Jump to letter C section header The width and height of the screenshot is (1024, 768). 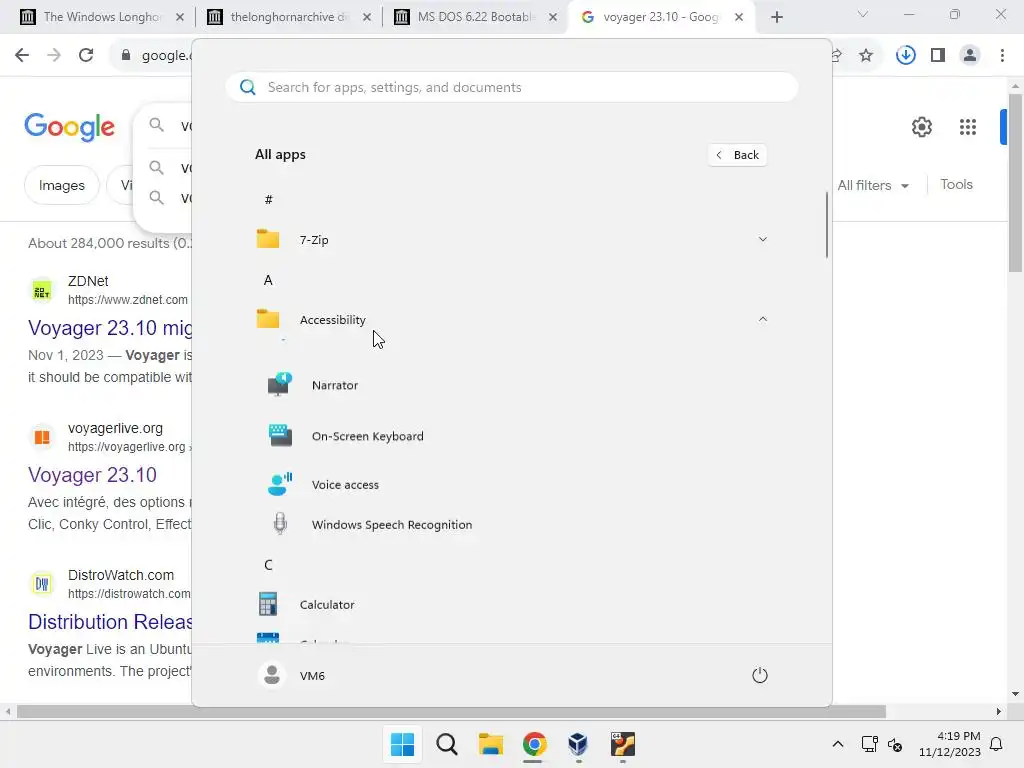[x=268, y=565]
